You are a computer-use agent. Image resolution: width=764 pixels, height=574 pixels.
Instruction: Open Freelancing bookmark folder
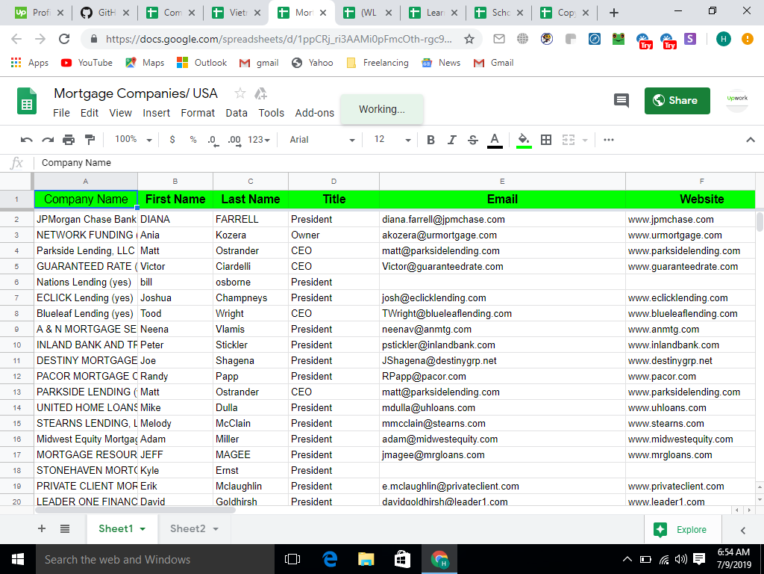[x=378, y=63]
